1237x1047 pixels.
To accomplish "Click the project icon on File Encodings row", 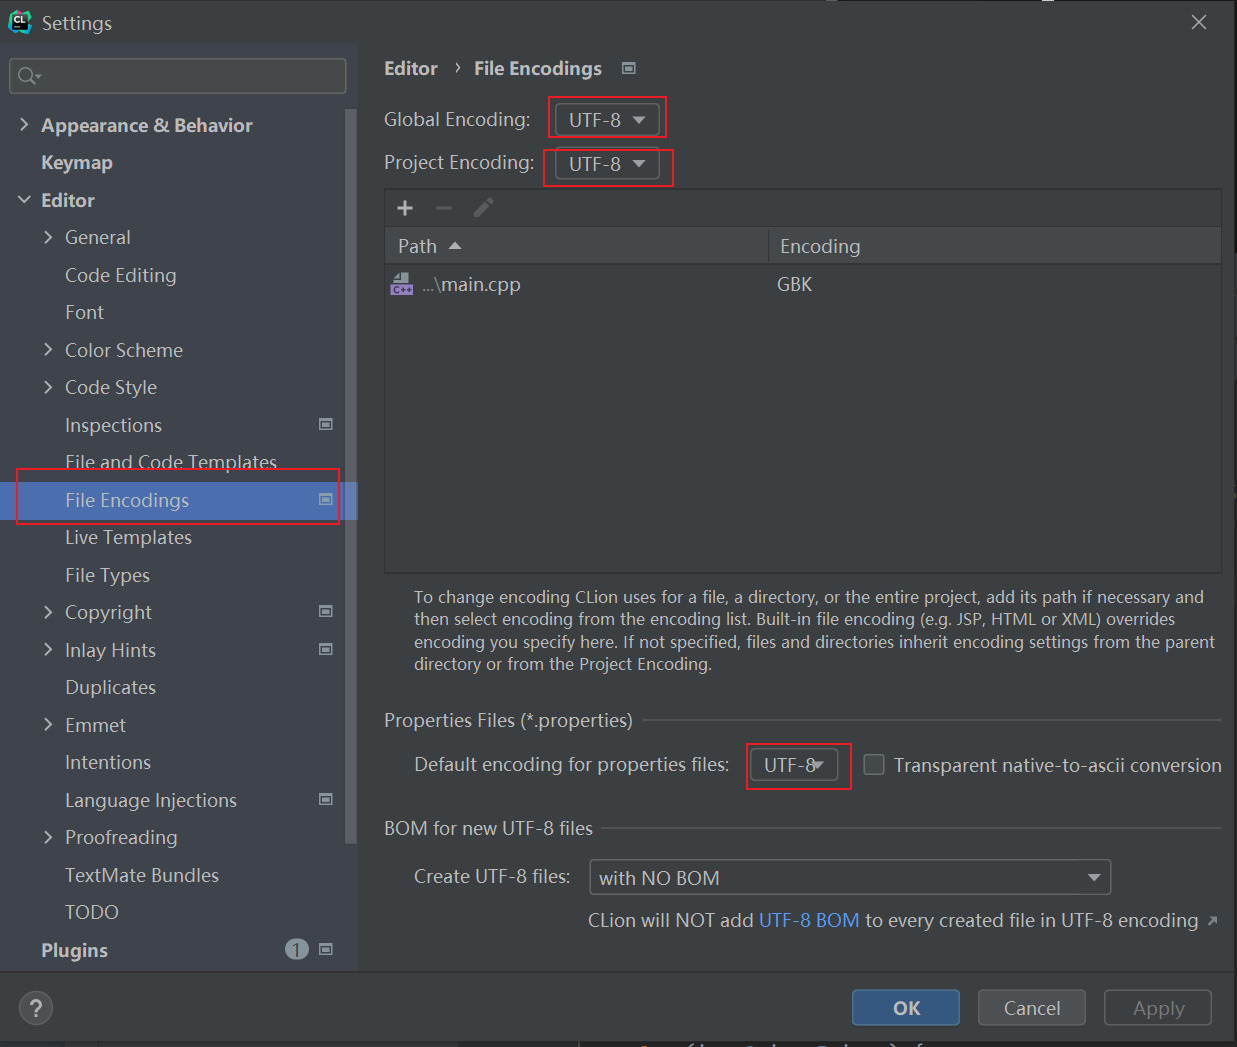I will [x=326, y=499].
